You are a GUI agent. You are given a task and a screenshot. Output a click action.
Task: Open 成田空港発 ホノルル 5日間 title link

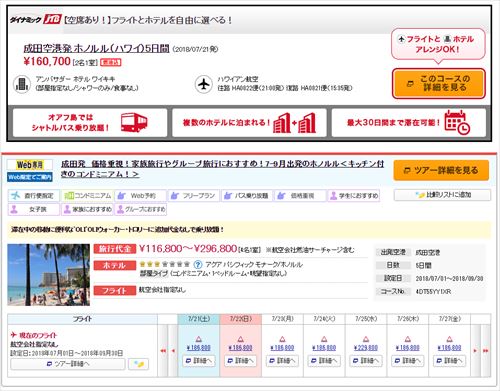coord(96,49)
